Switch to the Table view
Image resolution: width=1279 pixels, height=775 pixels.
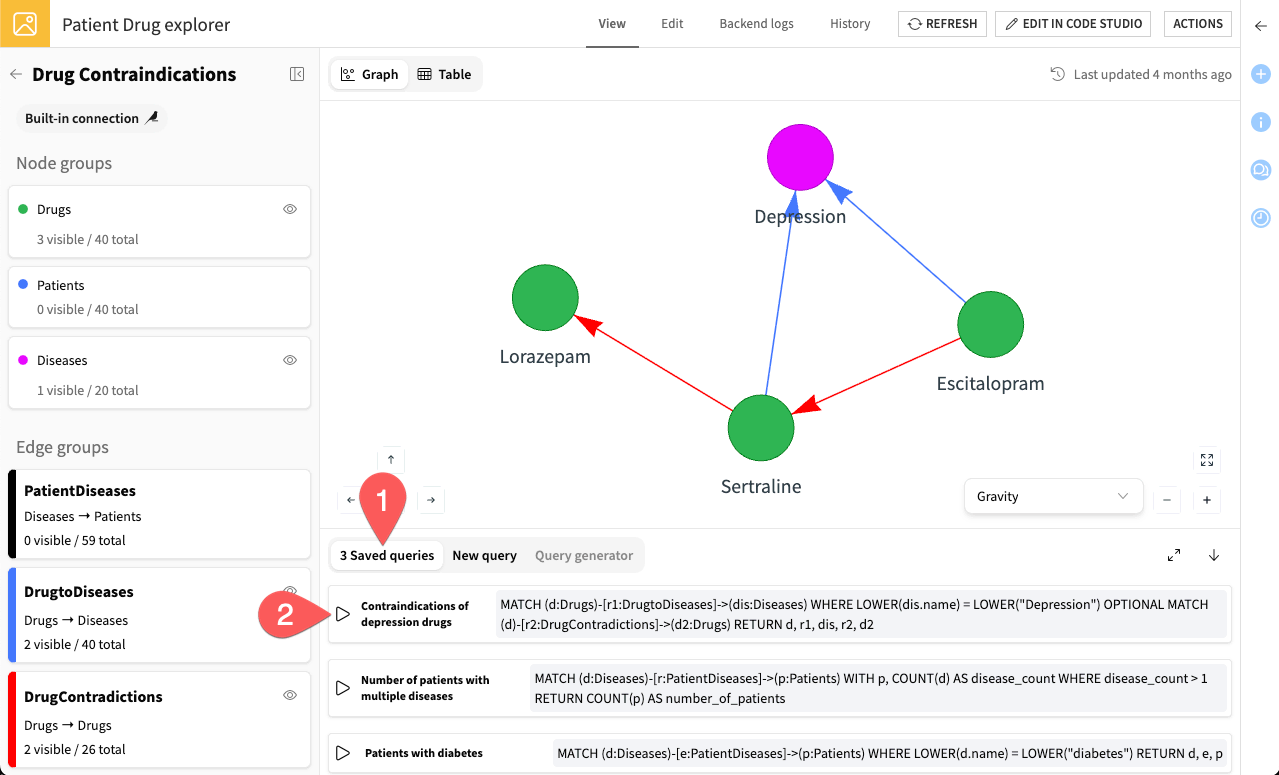coord(444,73)
